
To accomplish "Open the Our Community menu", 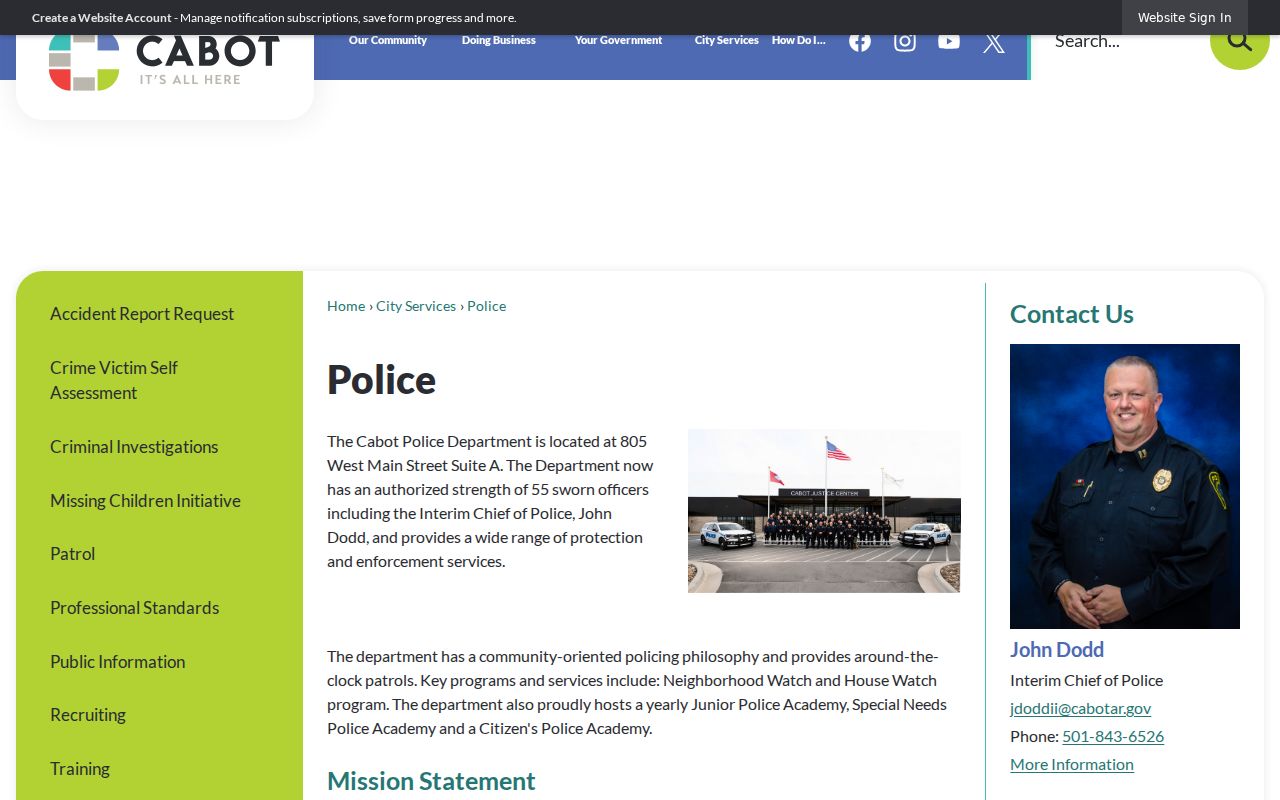I will click(388, 40).
